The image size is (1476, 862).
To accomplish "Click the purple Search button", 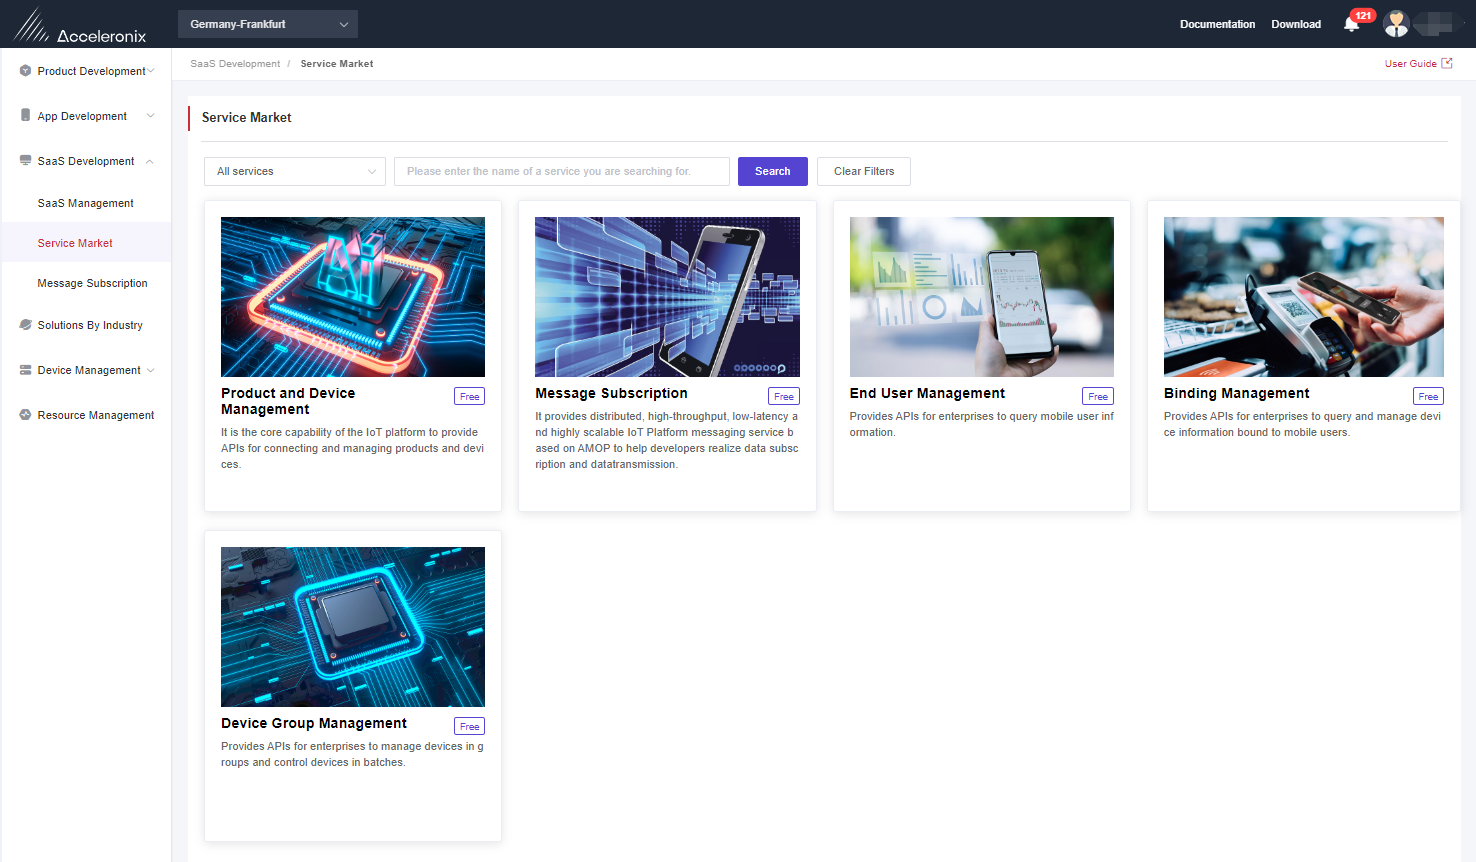I will [773, 171].
